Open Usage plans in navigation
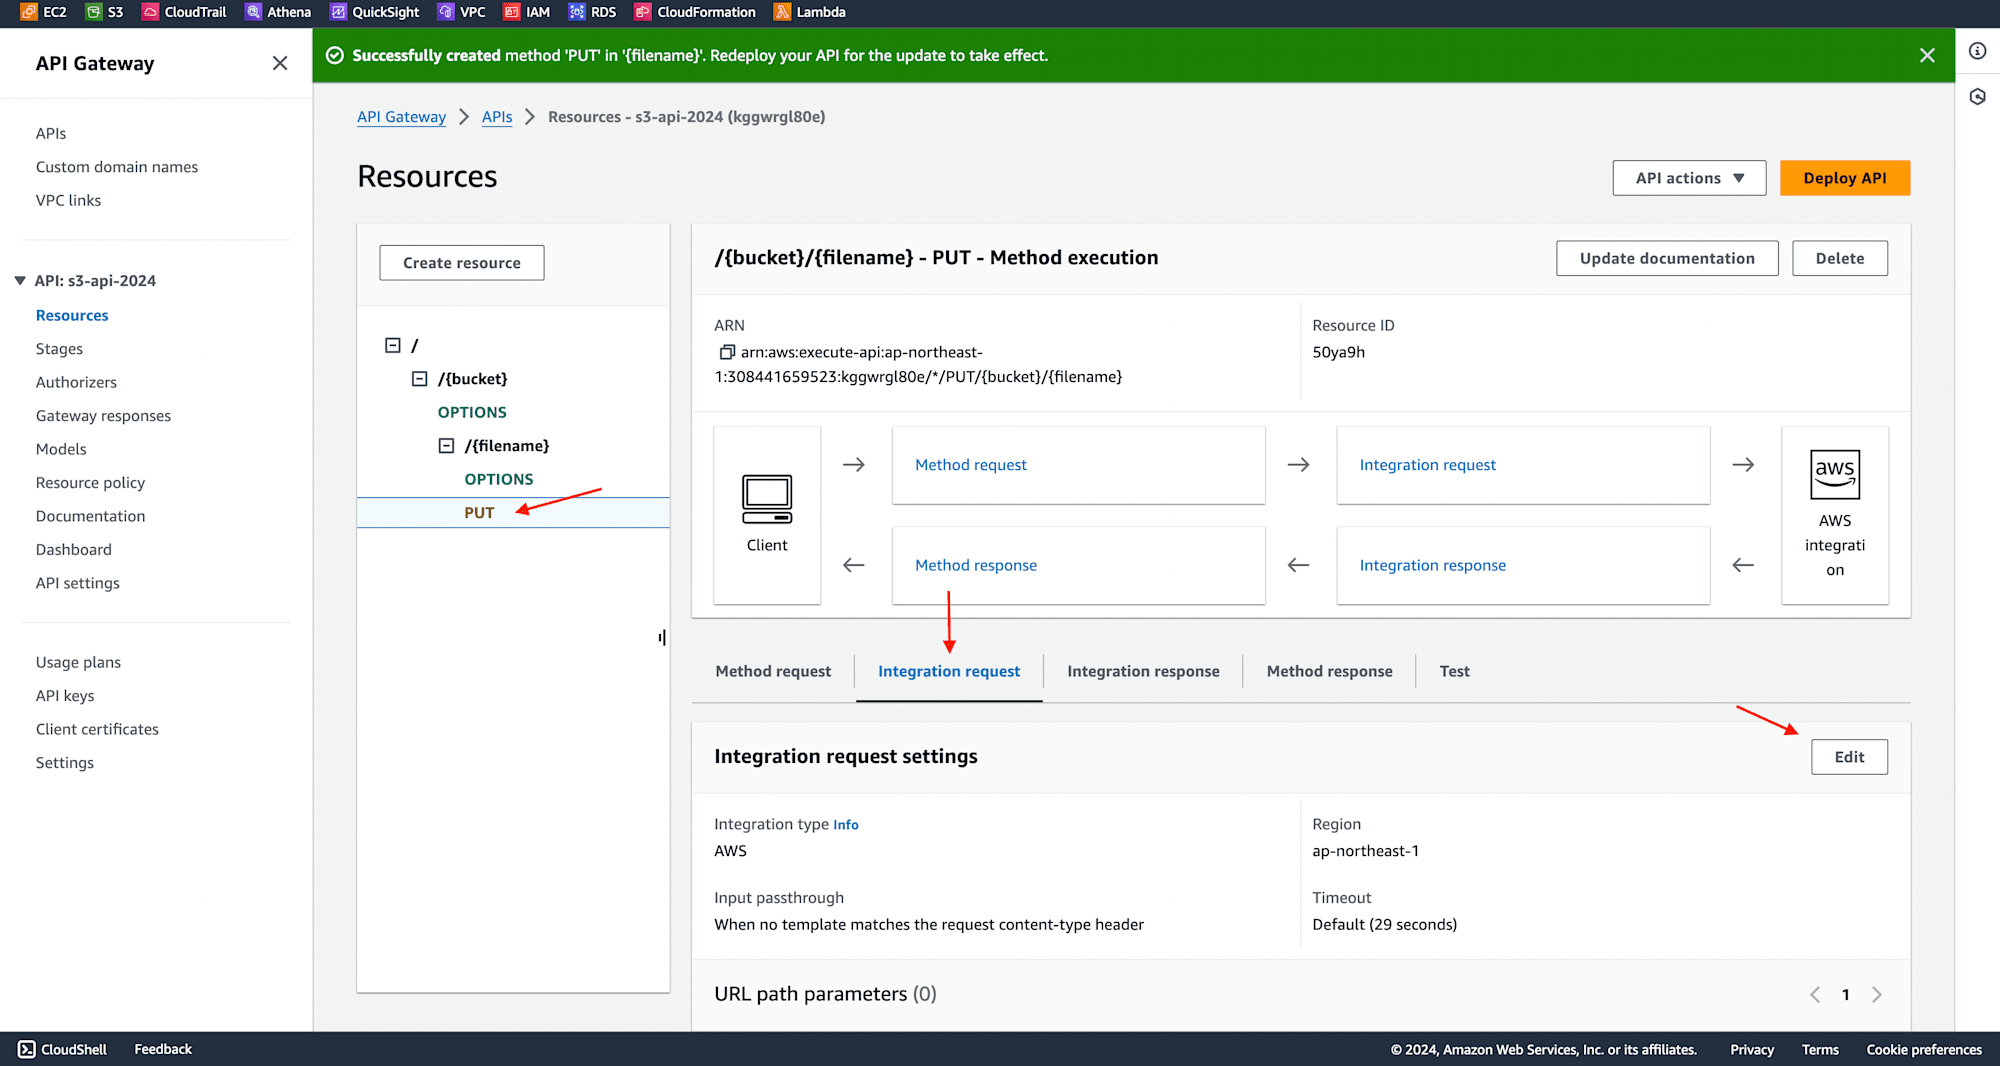The height and width of the screenshot is (1066, 2000). click(78, 662)
